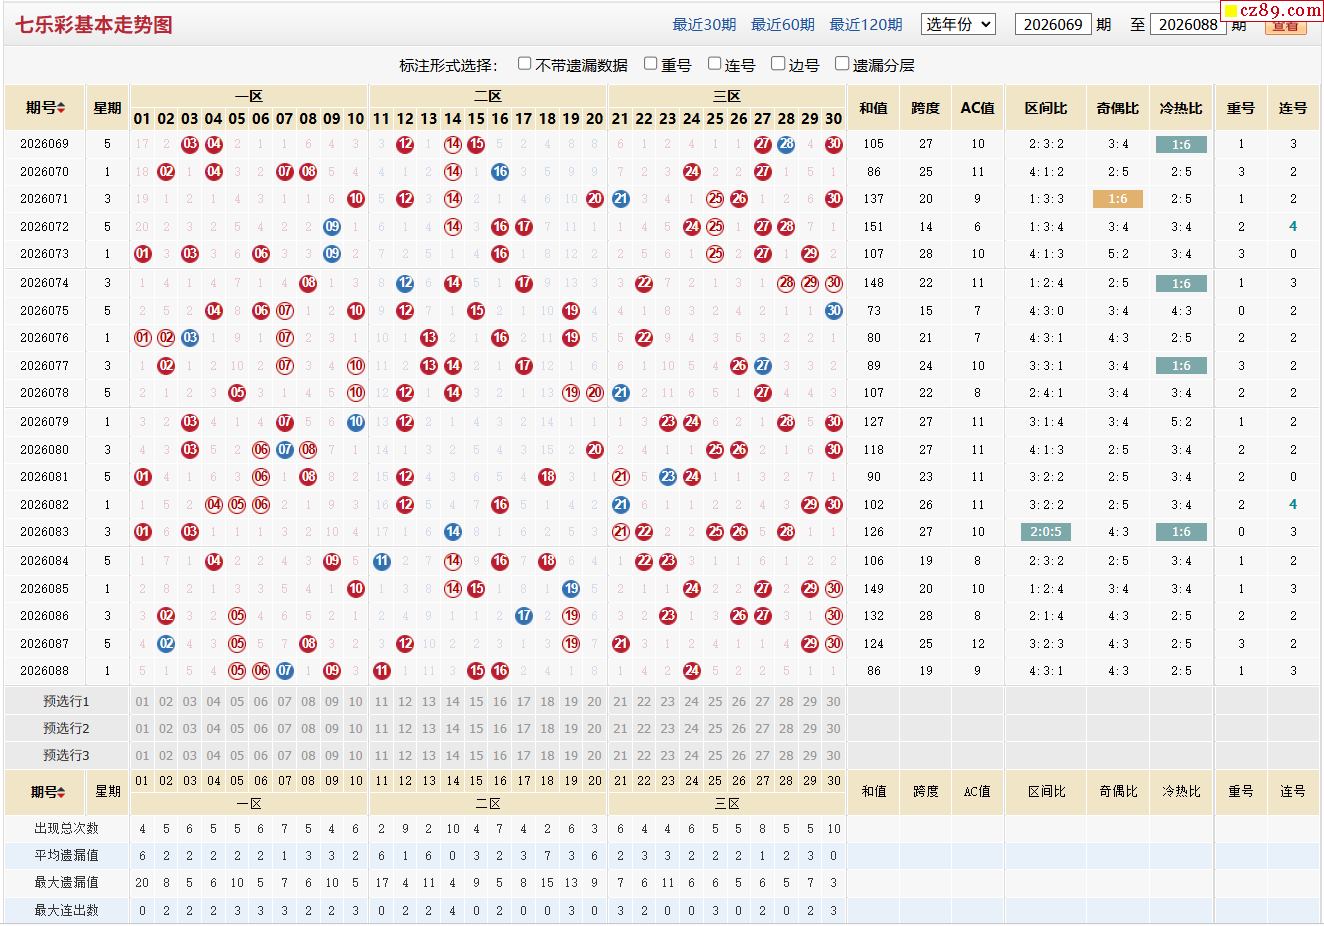Click blue ball 28 in row 2026069

786,144
